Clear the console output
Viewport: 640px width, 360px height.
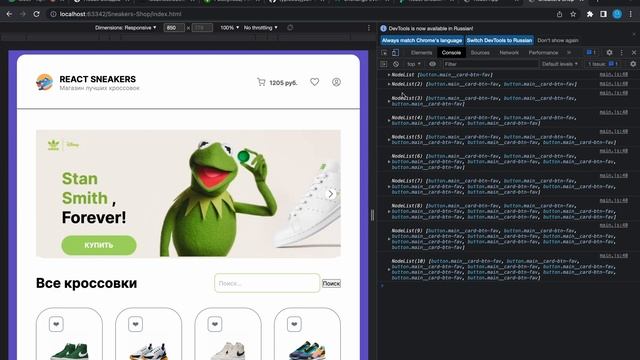pyautogui.click(x=396, y=64)
